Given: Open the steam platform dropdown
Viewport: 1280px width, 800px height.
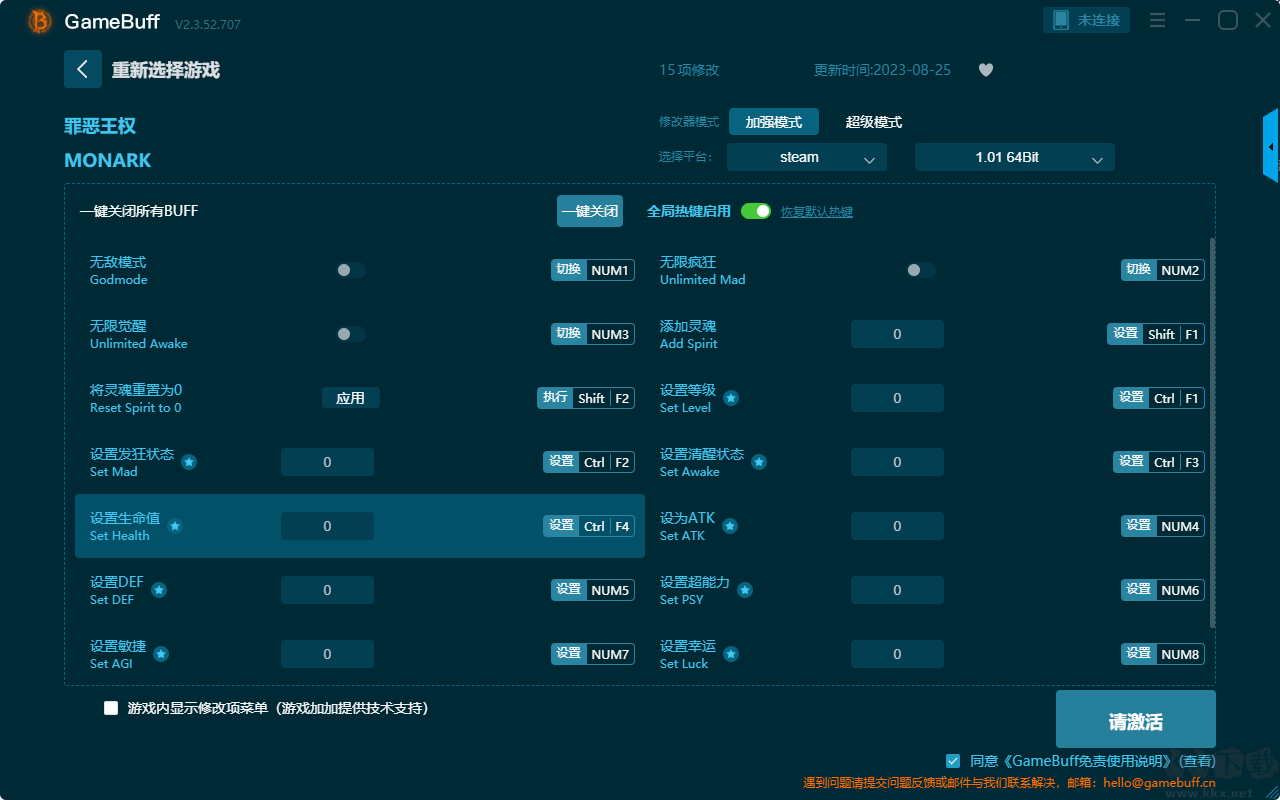Looking at the screenshot, I should tap(807, 157).
